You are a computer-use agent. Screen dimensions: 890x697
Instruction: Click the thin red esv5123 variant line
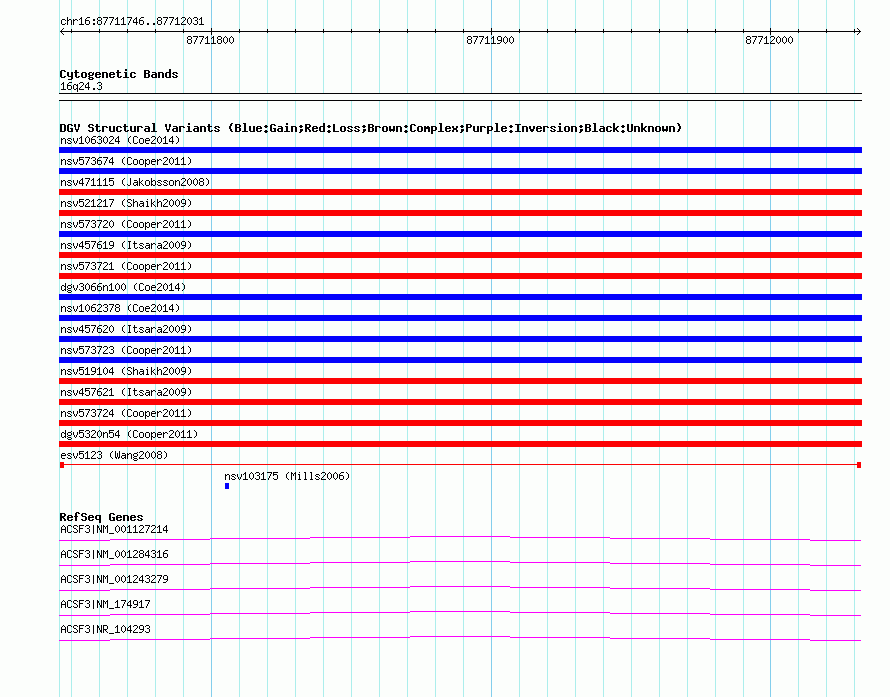460,465
